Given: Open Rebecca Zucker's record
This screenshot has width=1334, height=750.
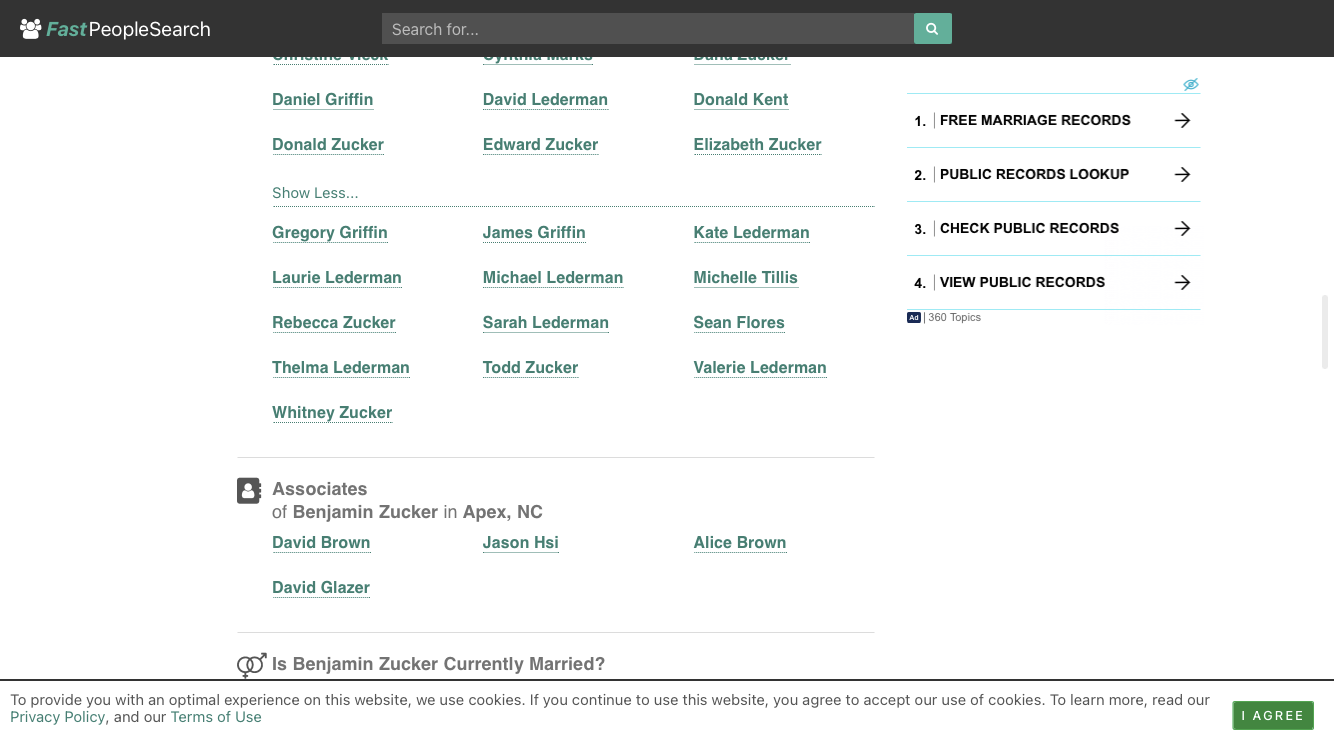Looking at the screenshot, I should click(333, 322).
